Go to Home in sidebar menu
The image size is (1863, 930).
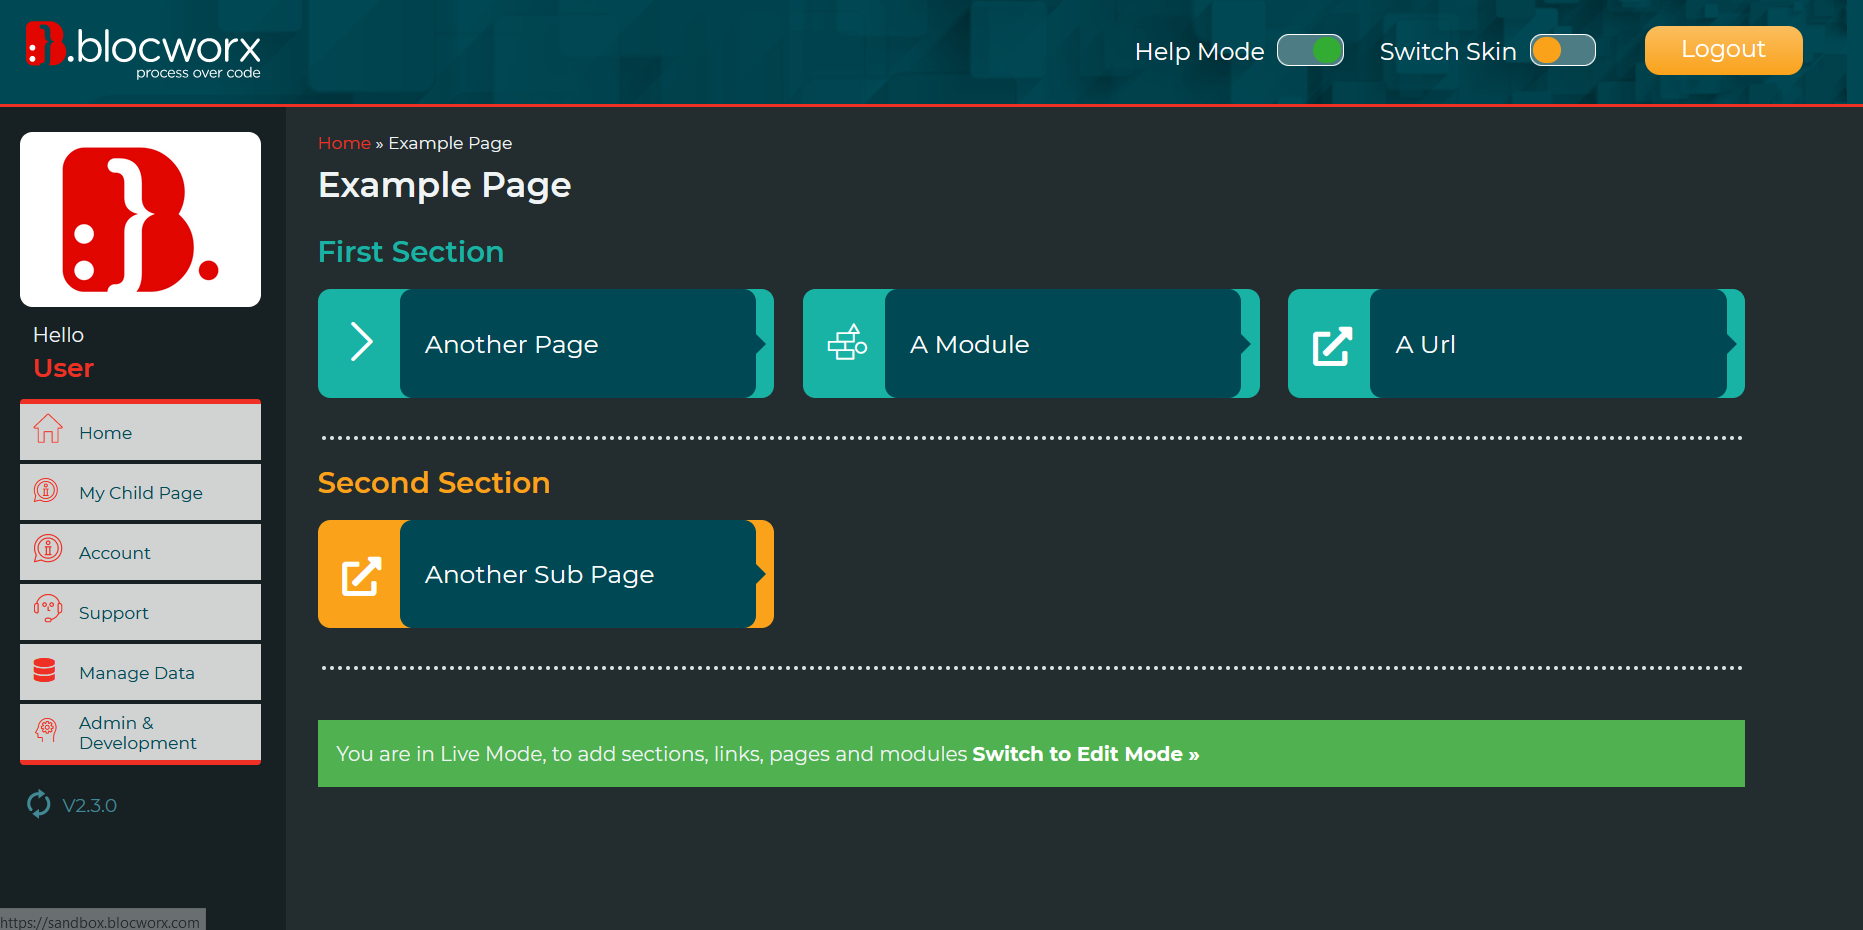click(x=140, y=432)
